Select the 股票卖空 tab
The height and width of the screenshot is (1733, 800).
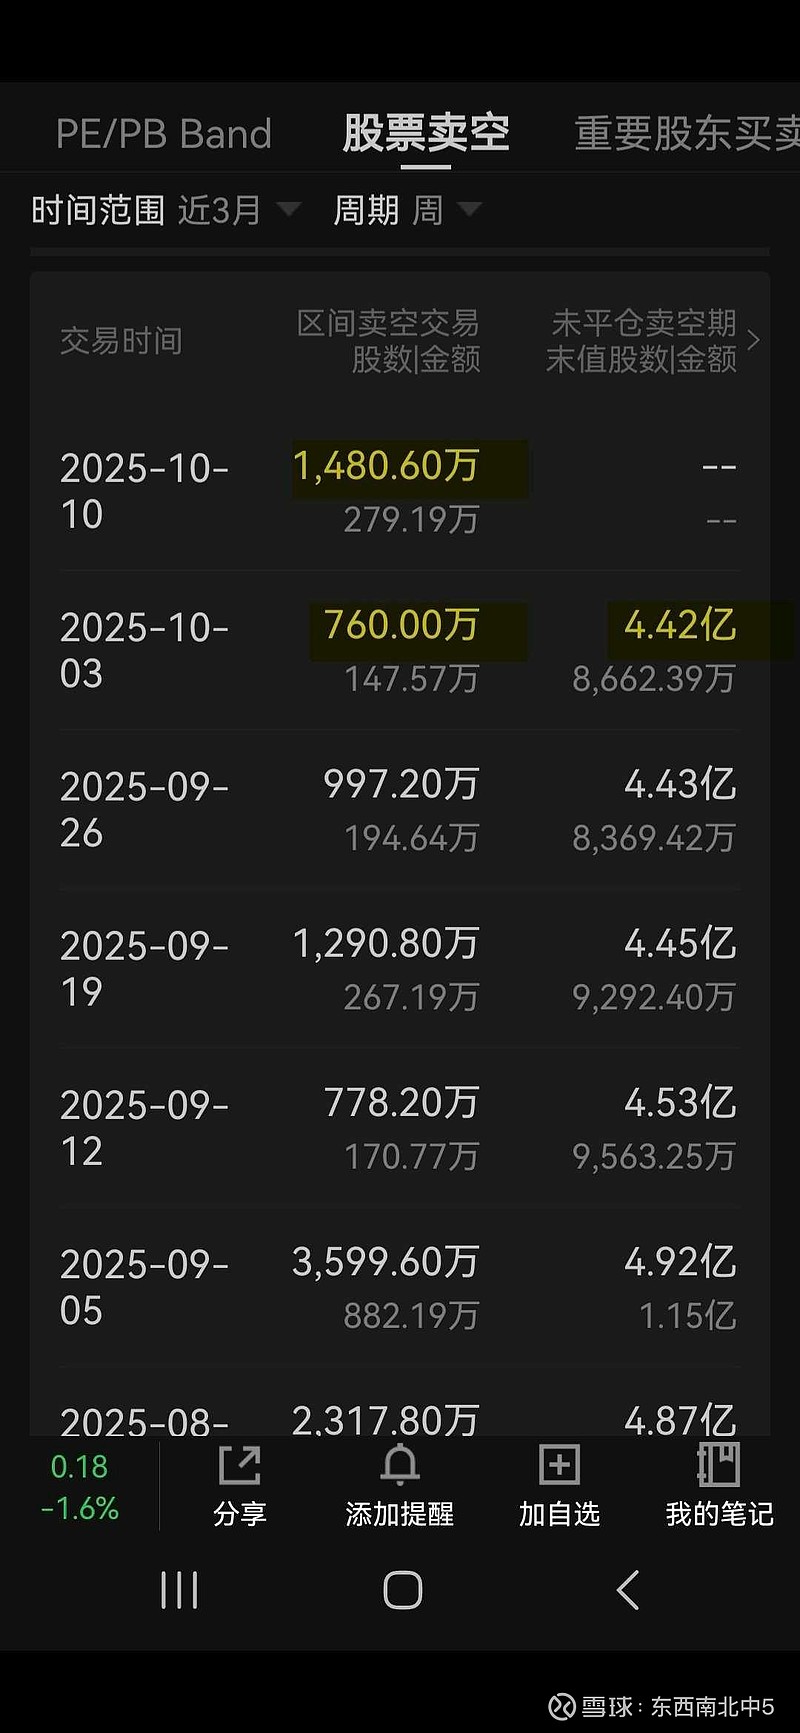426,135
